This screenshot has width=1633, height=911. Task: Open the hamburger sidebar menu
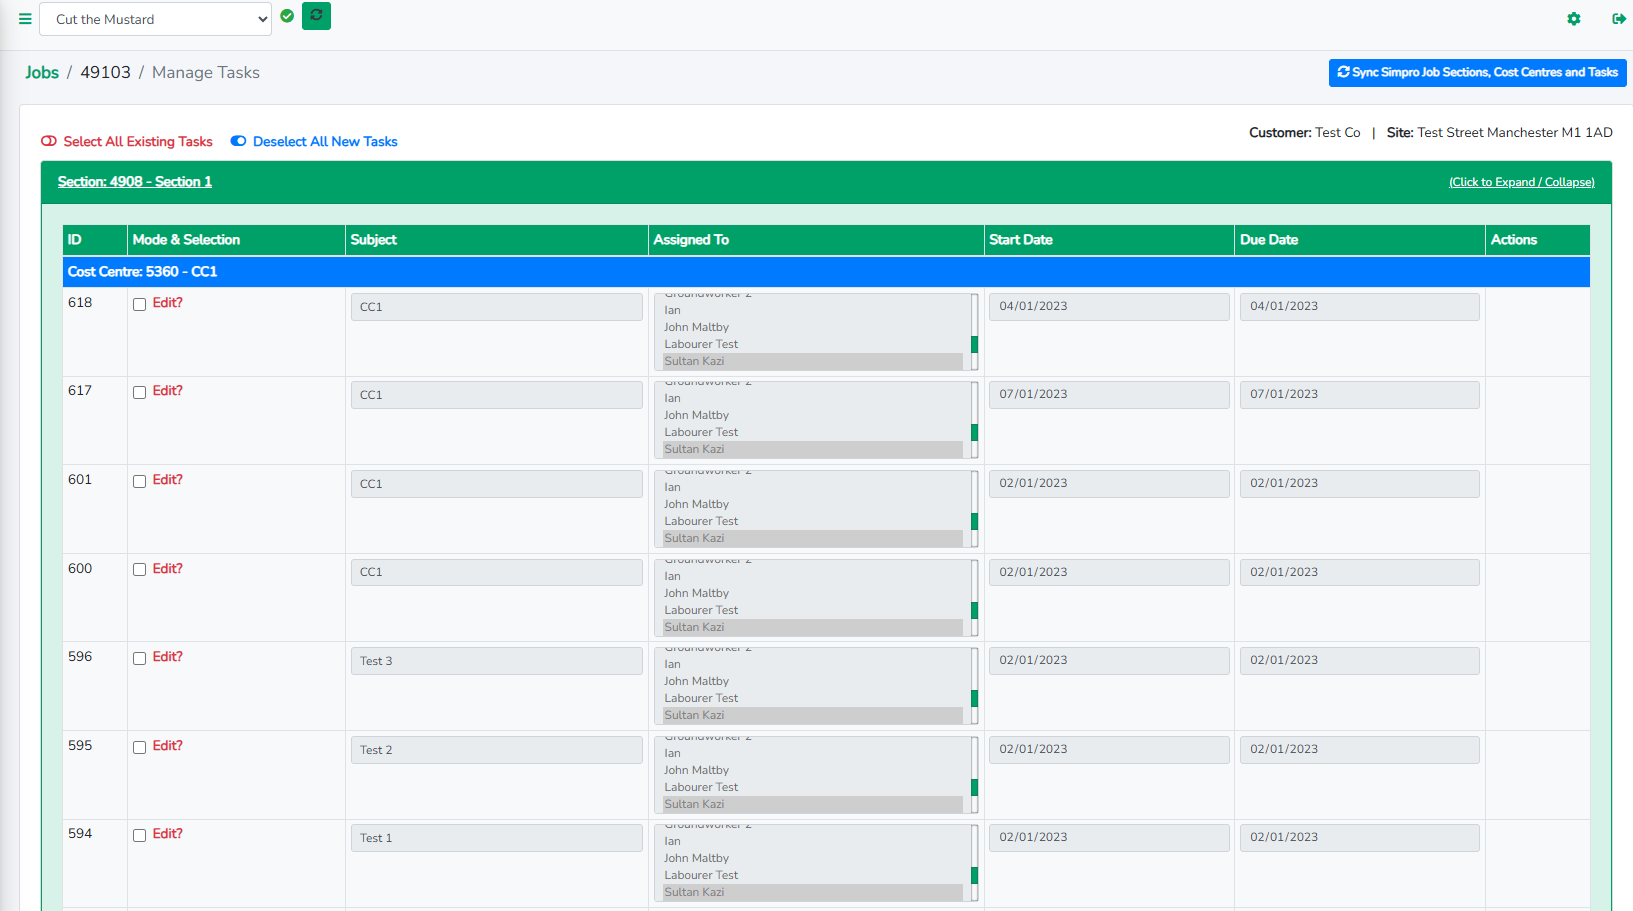tap(25, 19)
